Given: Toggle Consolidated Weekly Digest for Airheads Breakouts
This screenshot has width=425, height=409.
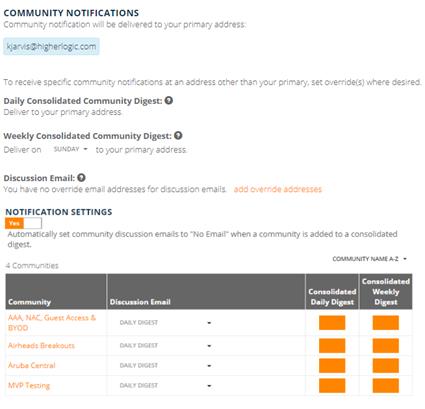Looking at the screenshot, I should pos(386,346).
